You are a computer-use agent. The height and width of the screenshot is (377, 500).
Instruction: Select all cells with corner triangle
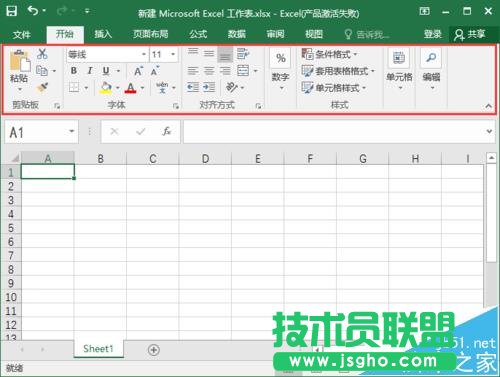coord(15,158)
